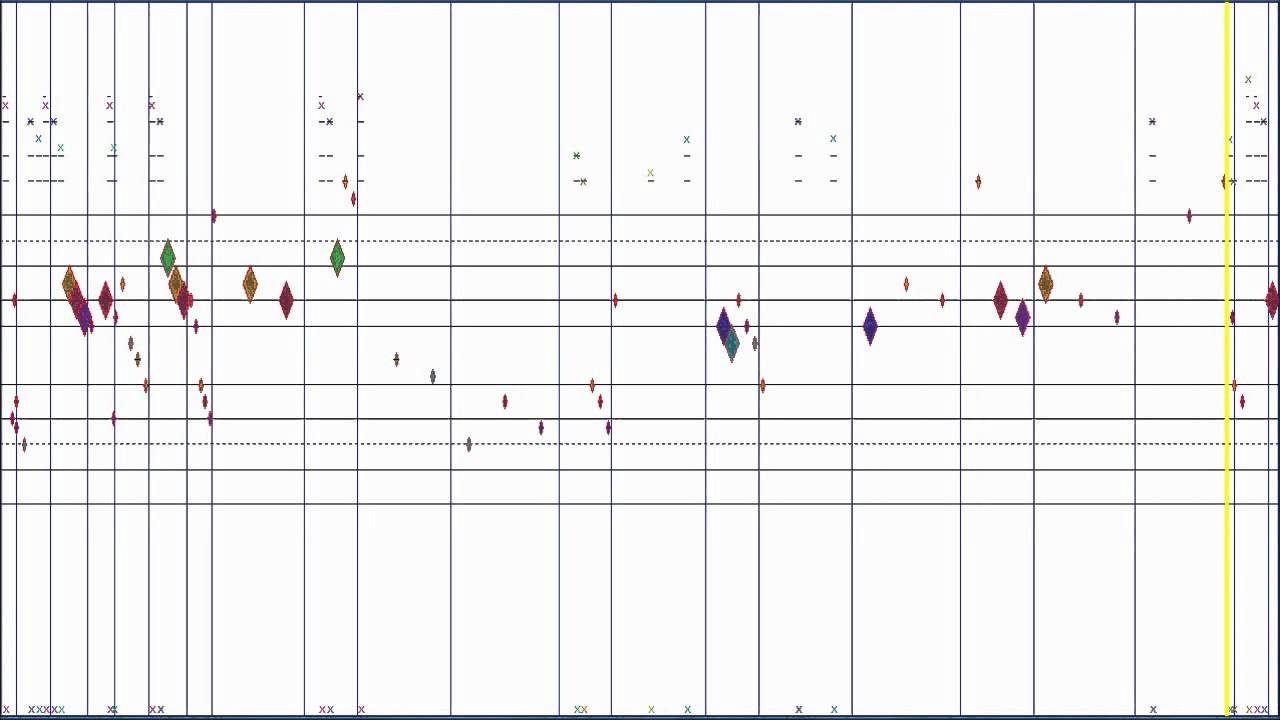1280x720 pixels.
Task: Select the teal diamond note
Action: 732,345
